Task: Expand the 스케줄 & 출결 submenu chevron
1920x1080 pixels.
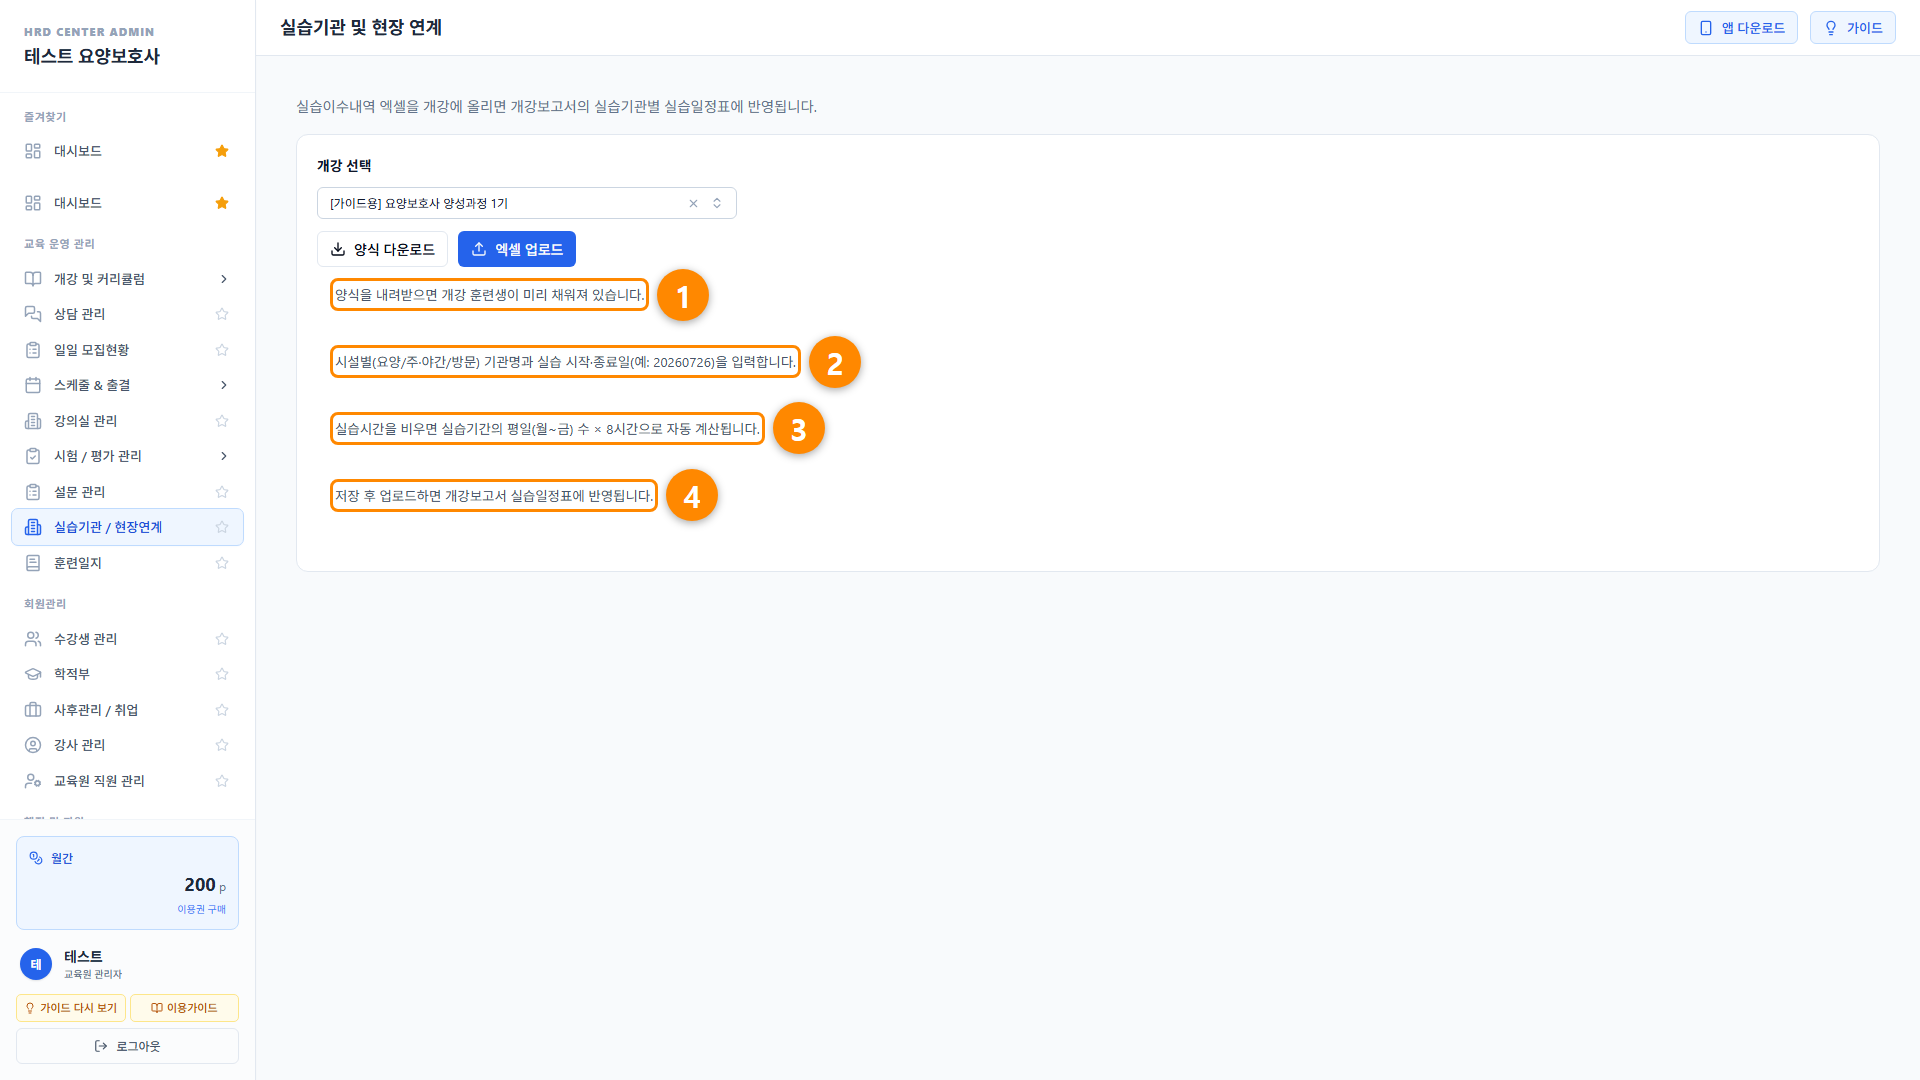Action: pyautogui.click(x=223, y=385)
